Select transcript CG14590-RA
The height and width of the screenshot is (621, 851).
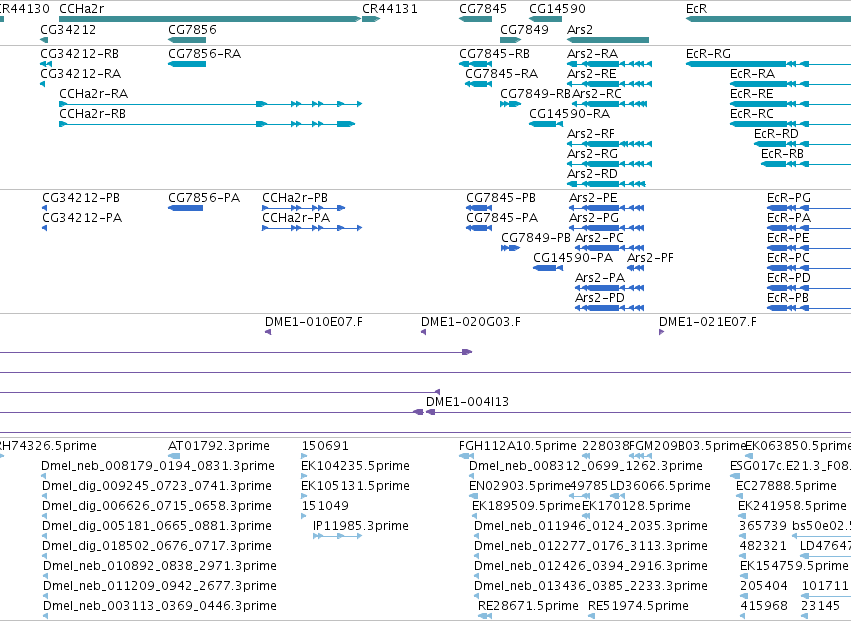545,124
